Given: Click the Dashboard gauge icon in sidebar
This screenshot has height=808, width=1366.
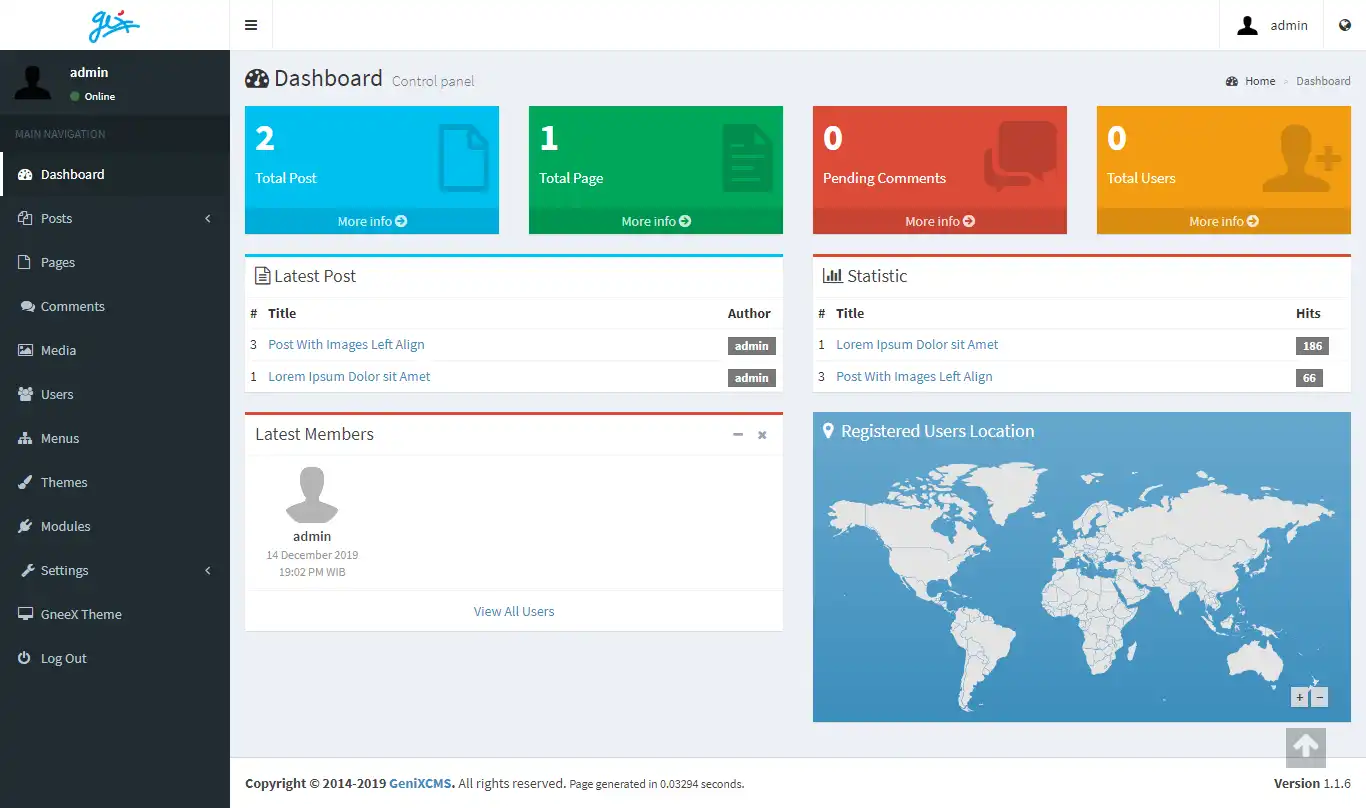Looking at the screenshot, I should (x=25, y=174).
